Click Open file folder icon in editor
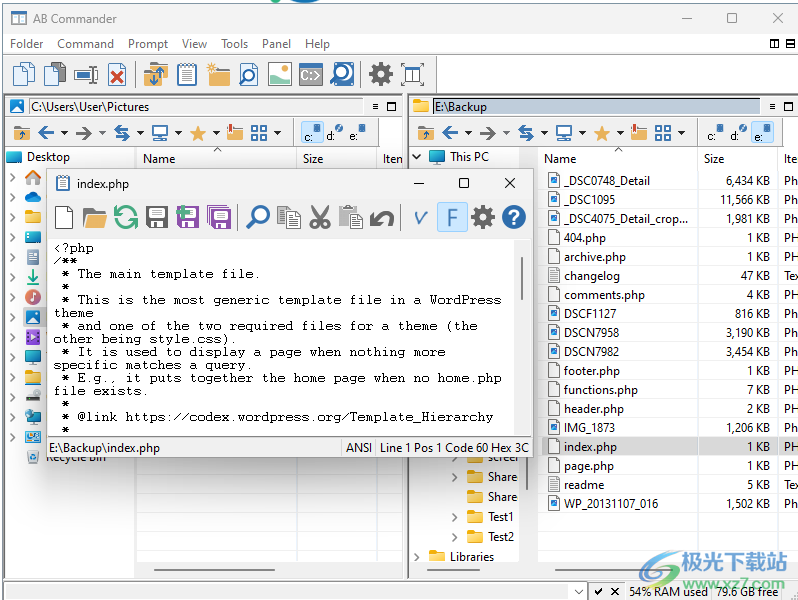The height and width of the screenshot is (600, 798). 95,218
